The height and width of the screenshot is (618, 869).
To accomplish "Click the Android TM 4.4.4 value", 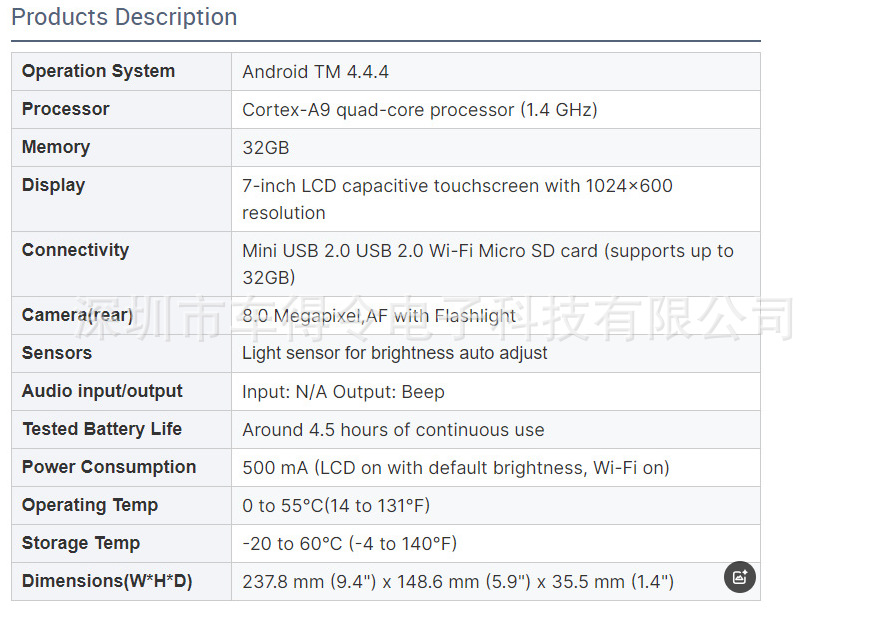I will tap(315, 72).
